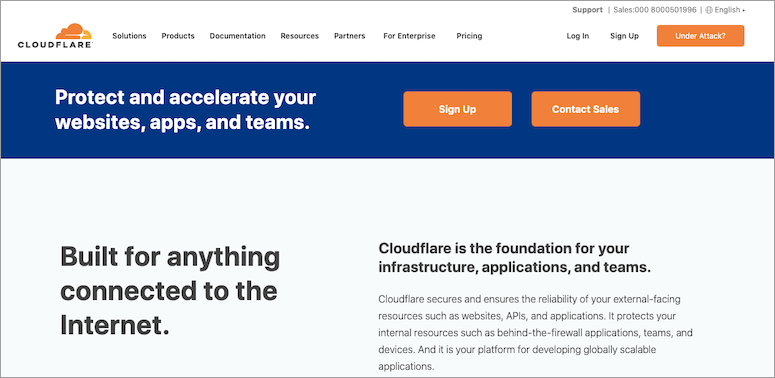Click the orange Sign Up banner button

pyautogui.click(x=457, y=109)
